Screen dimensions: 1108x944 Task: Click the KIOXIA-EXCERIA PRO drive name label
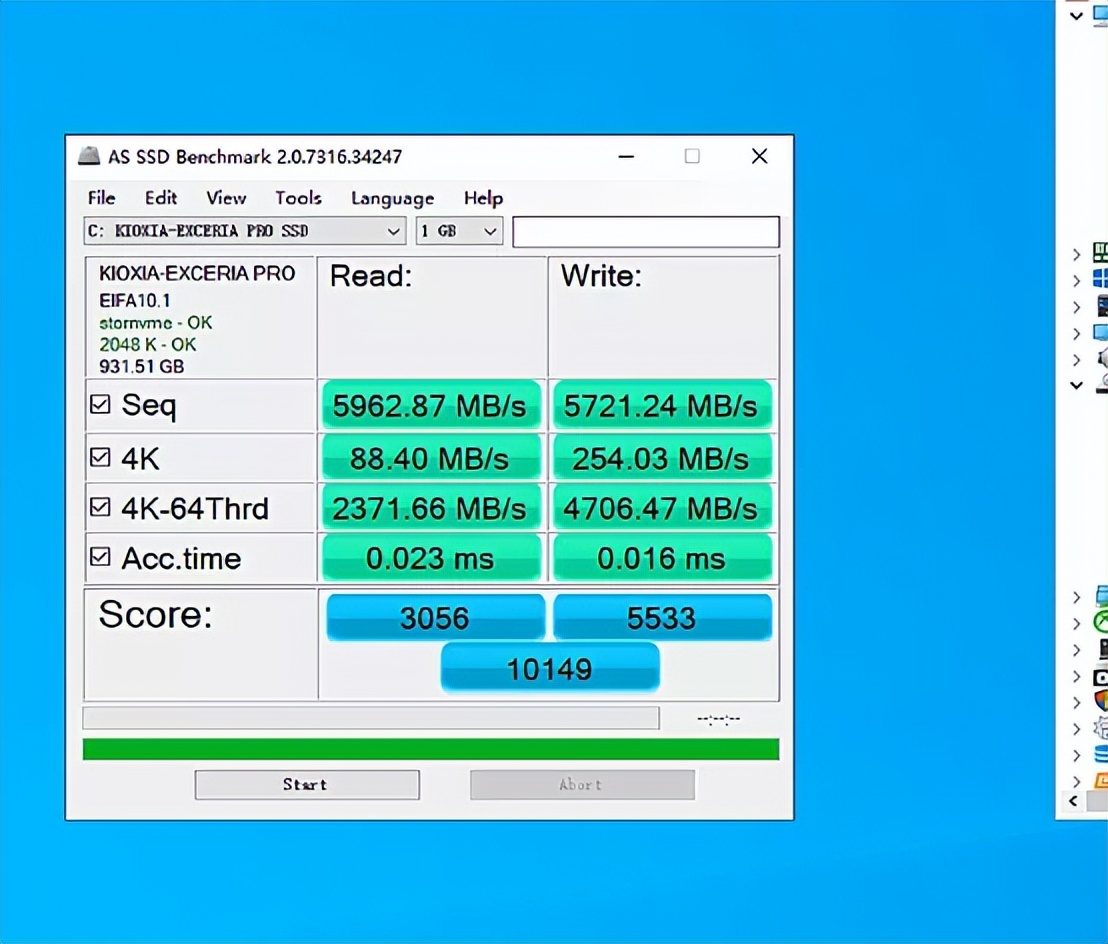click(x=196, y=273)
